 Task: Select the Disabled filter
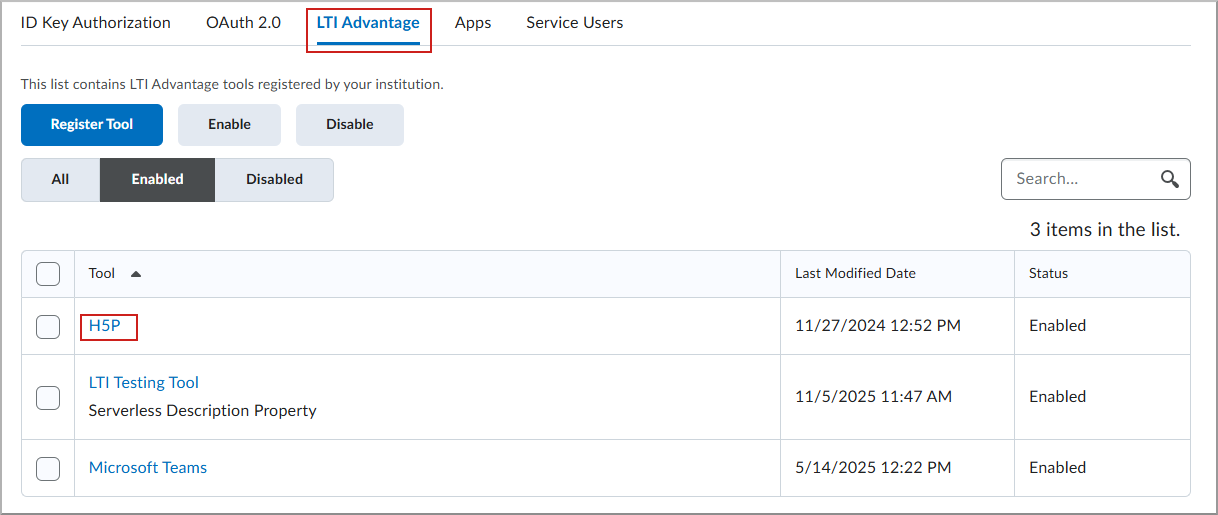pyautogui.click(x=274, y=180)
